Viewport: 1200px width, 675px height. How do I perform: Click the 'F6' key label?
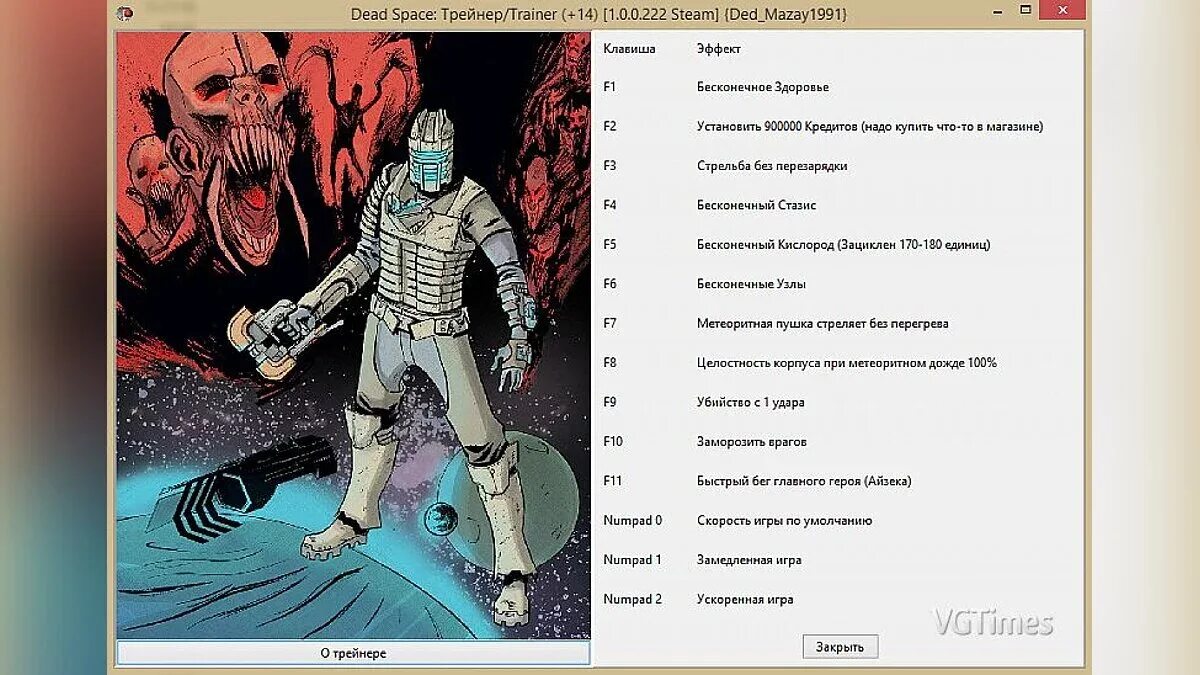(610, 284)
